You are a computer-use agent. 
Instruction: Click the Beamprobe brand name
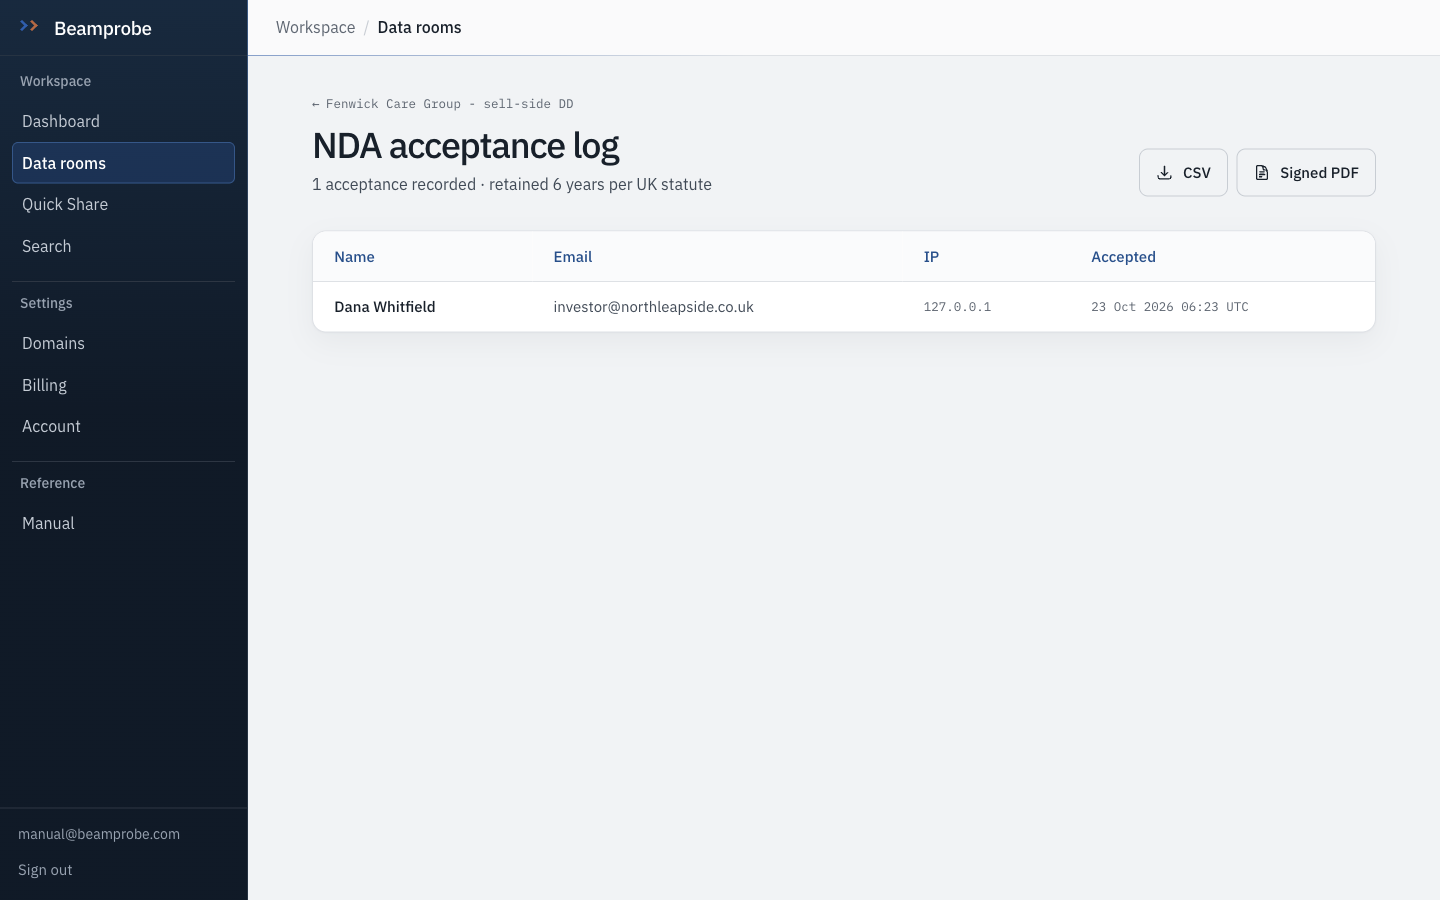(103, 28)
